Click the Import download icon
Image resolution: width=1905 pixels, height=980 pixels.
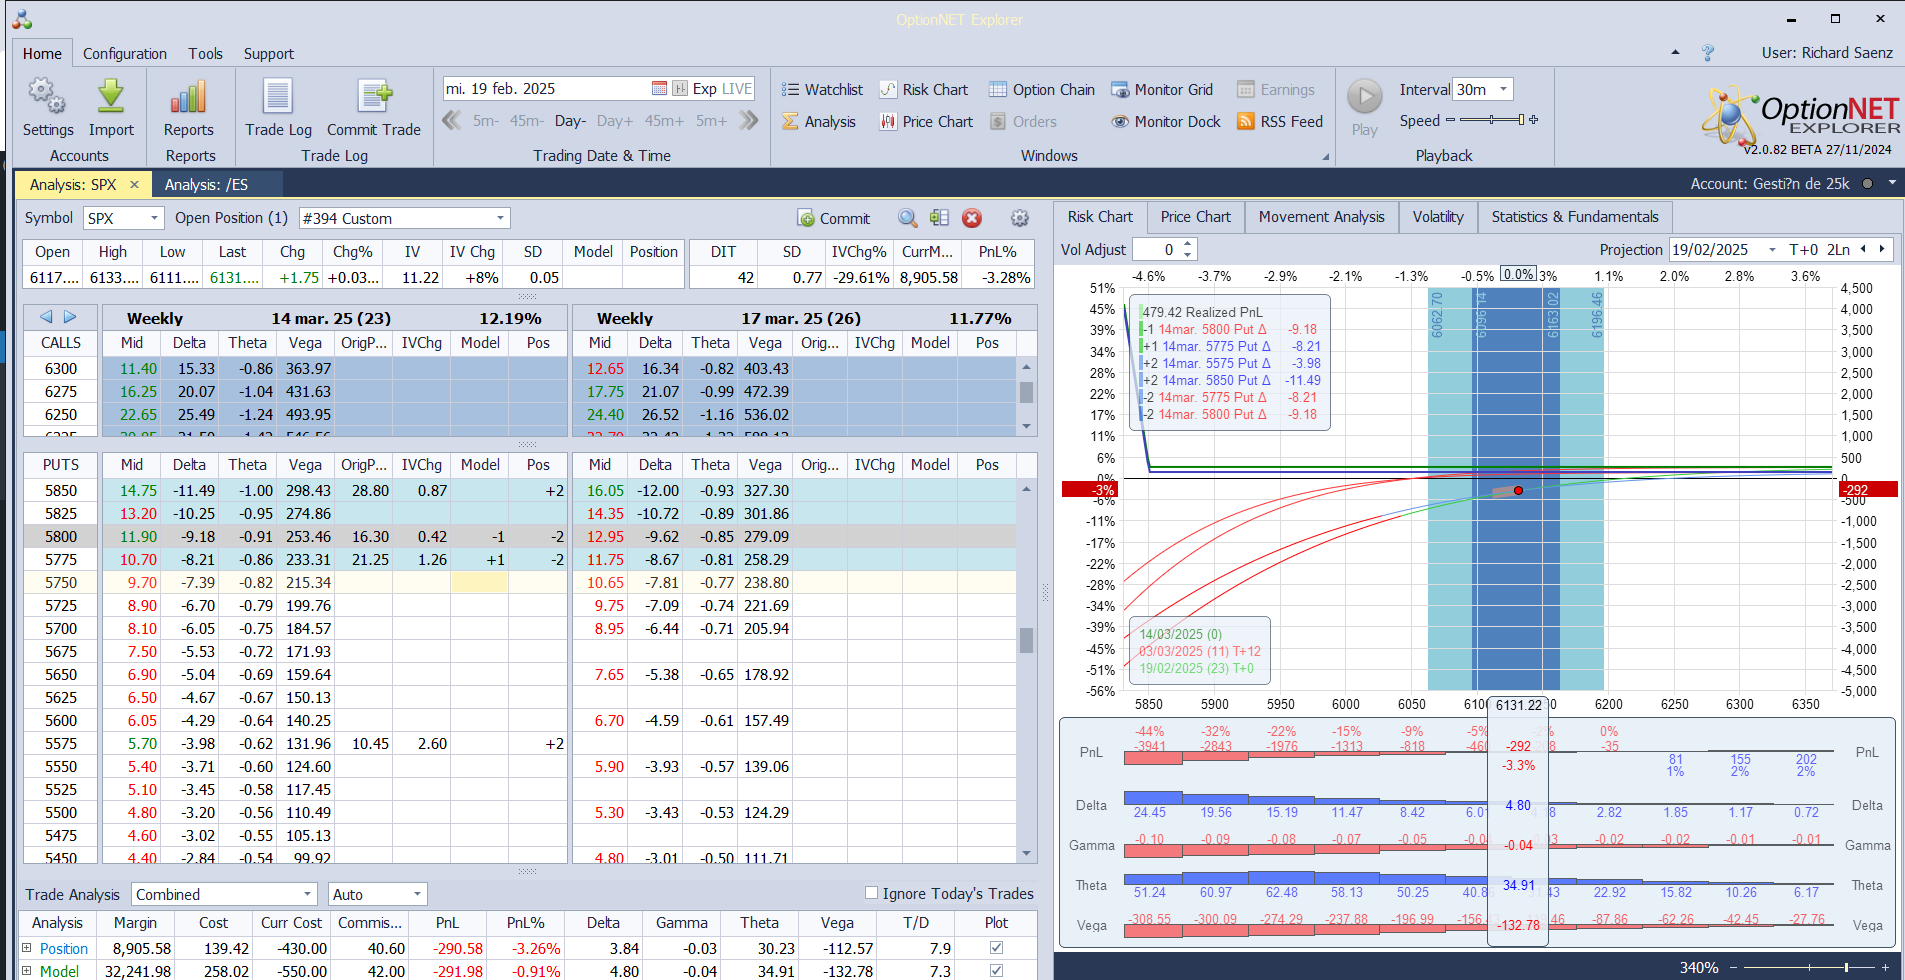tap(111, 97)
